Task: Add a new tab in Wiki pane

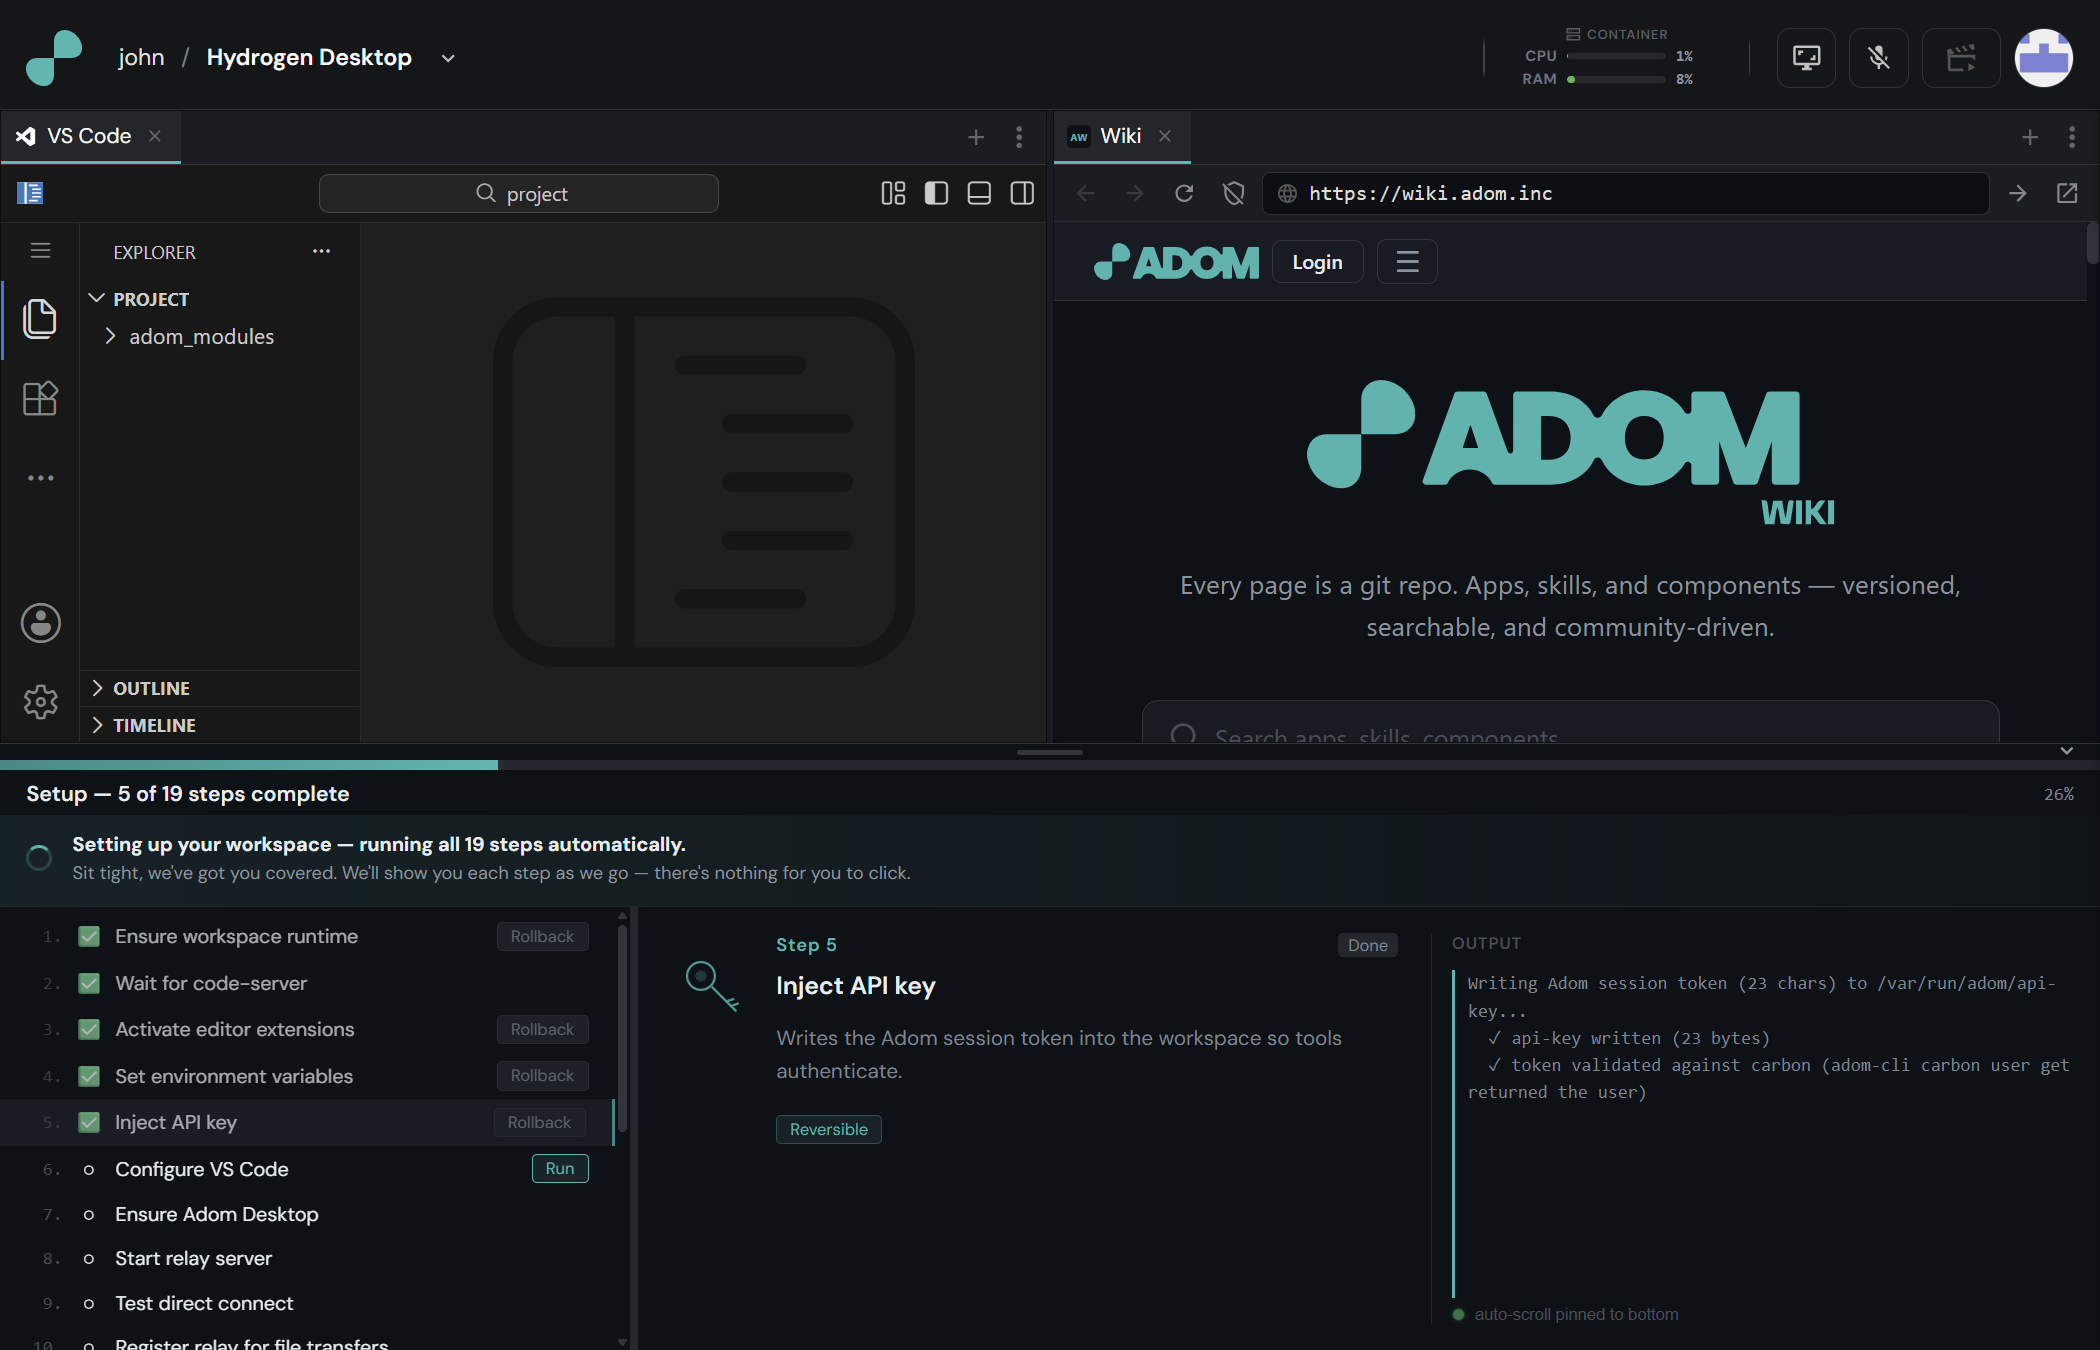Action: click(2030, 137)
